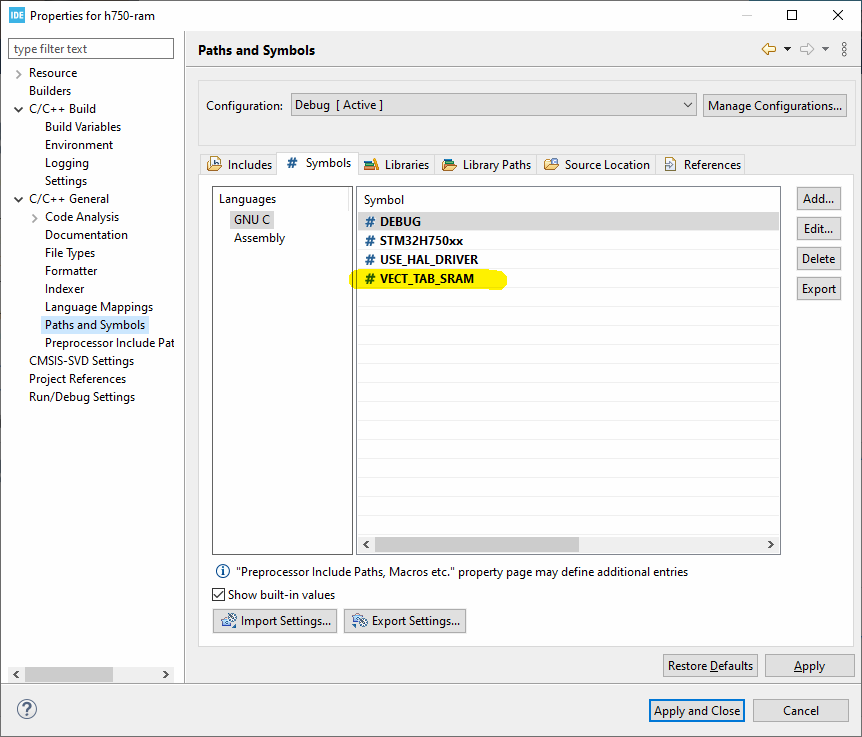Click the hash icon beside DEBUG symbol
Image resolution: width=862 pixels, height=737 pixels.
[x=370, y=221]
